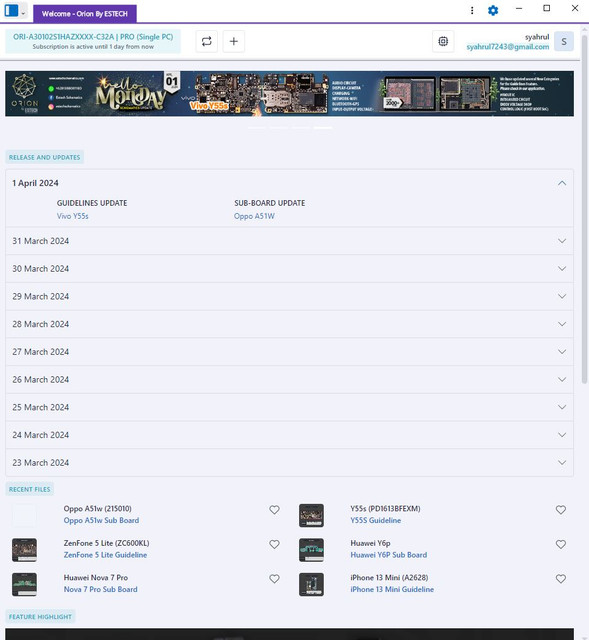This screenshot has height=640, width=589.
Task: Favorite ZenFone 5 Lite with heart icon
Action: tap(274, 544)
